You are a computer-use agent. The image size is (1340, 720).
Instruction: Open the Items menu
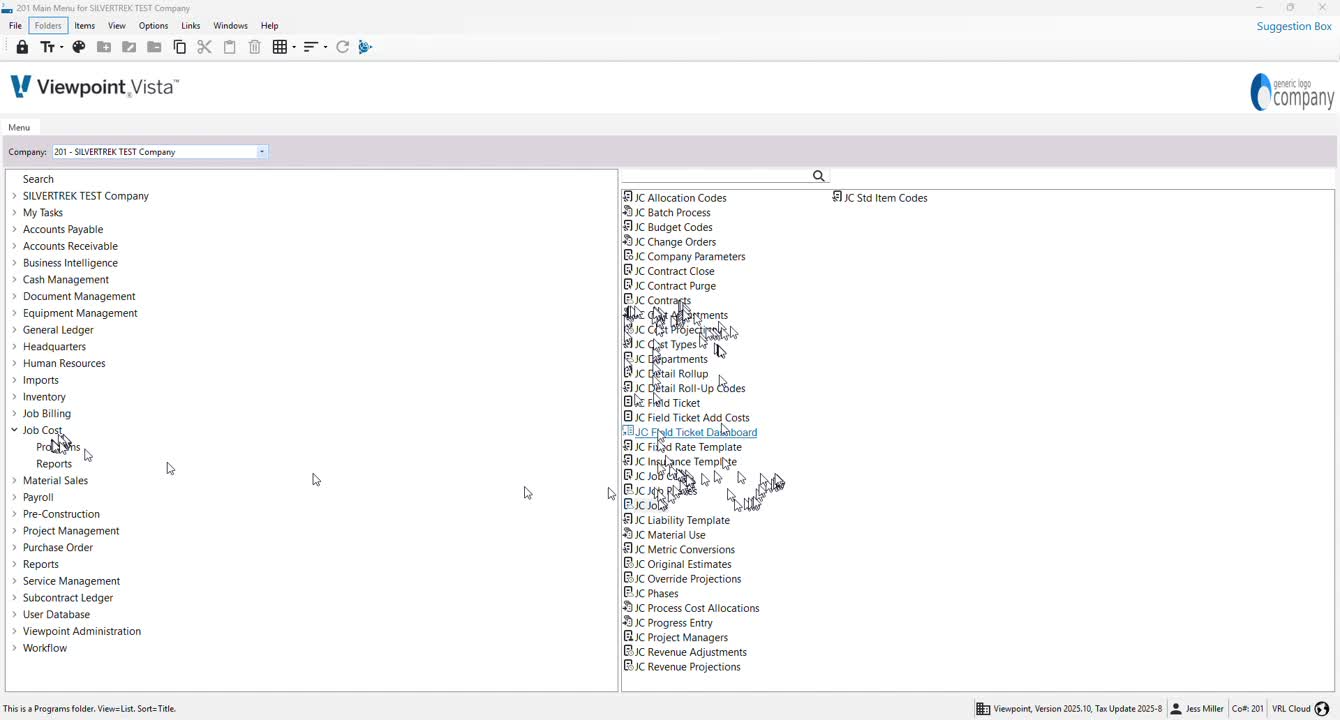tap(85, 26)
